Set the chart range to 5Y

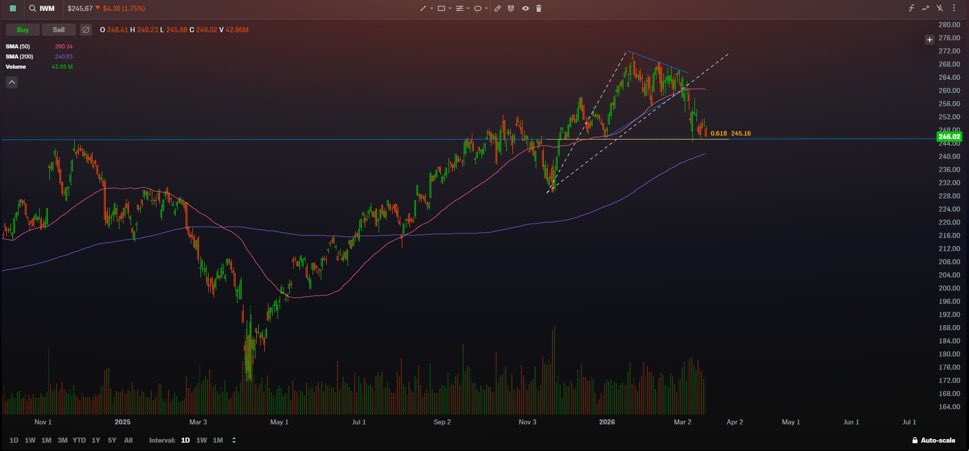pos(112,440)
